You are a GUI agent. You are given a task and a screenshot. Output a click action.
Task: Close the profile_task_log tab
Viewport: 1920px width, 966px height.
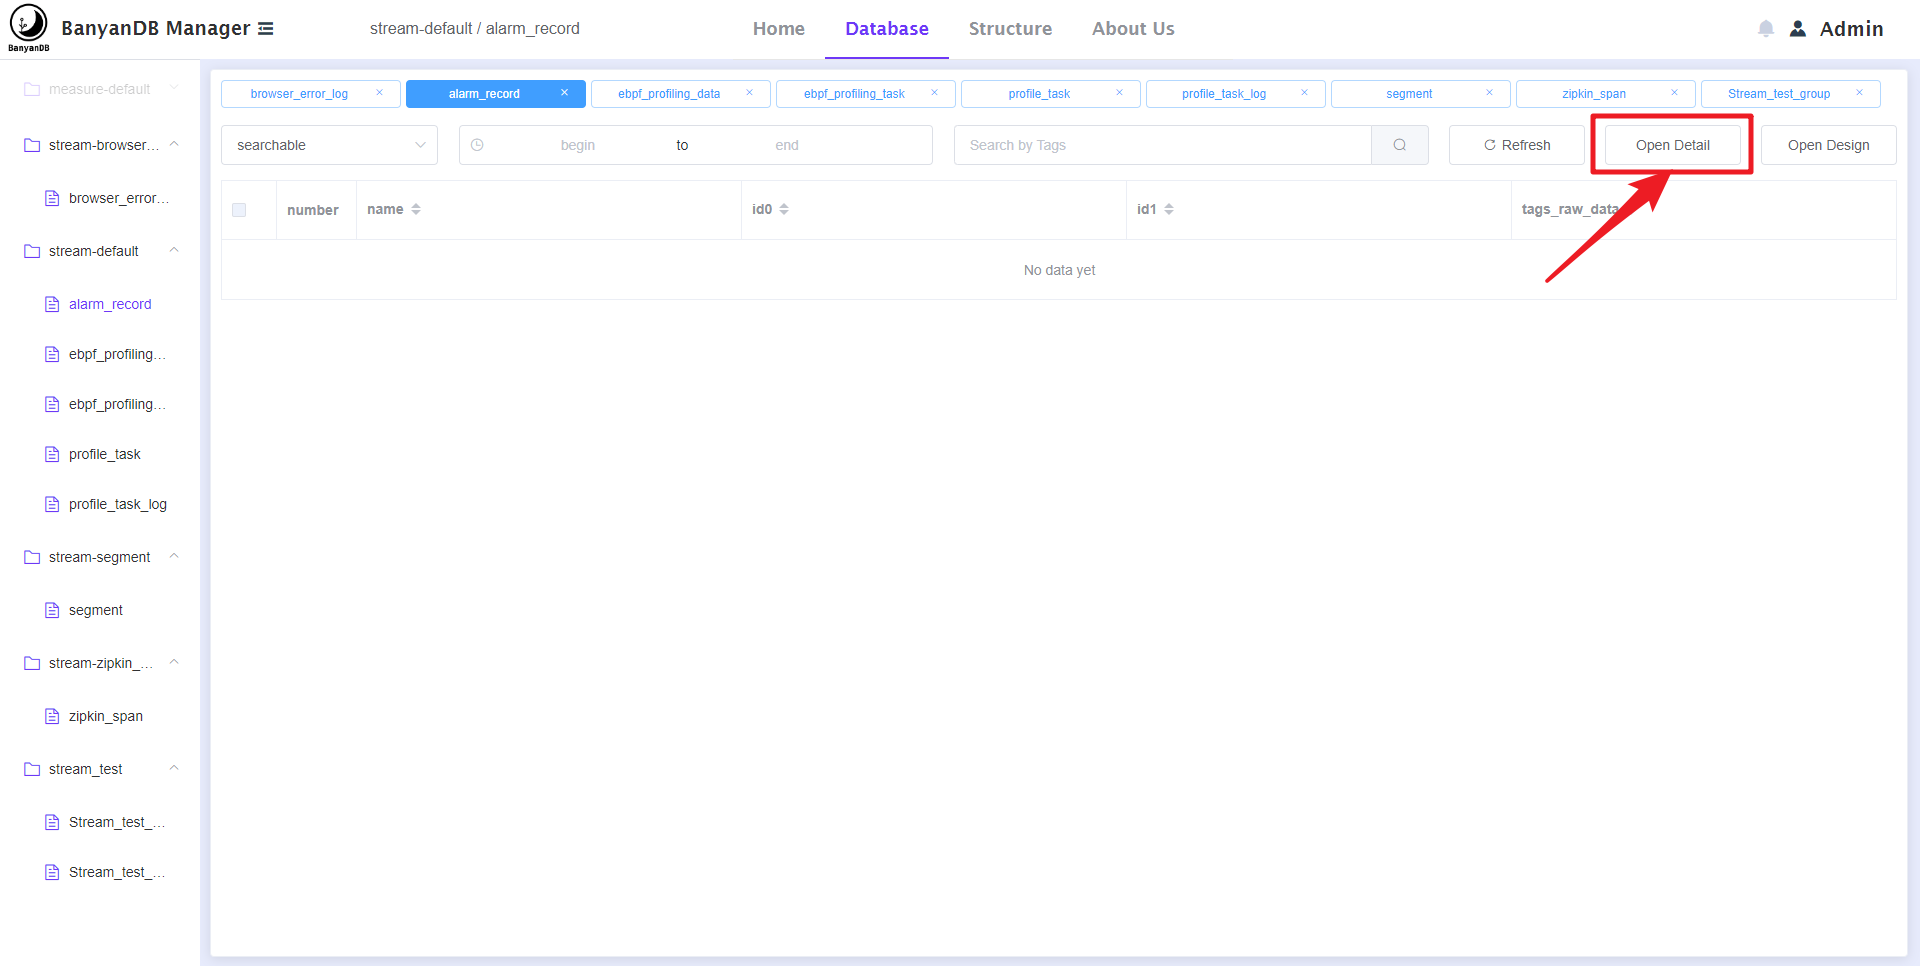pyautogui.click(x=1305, y=93)
